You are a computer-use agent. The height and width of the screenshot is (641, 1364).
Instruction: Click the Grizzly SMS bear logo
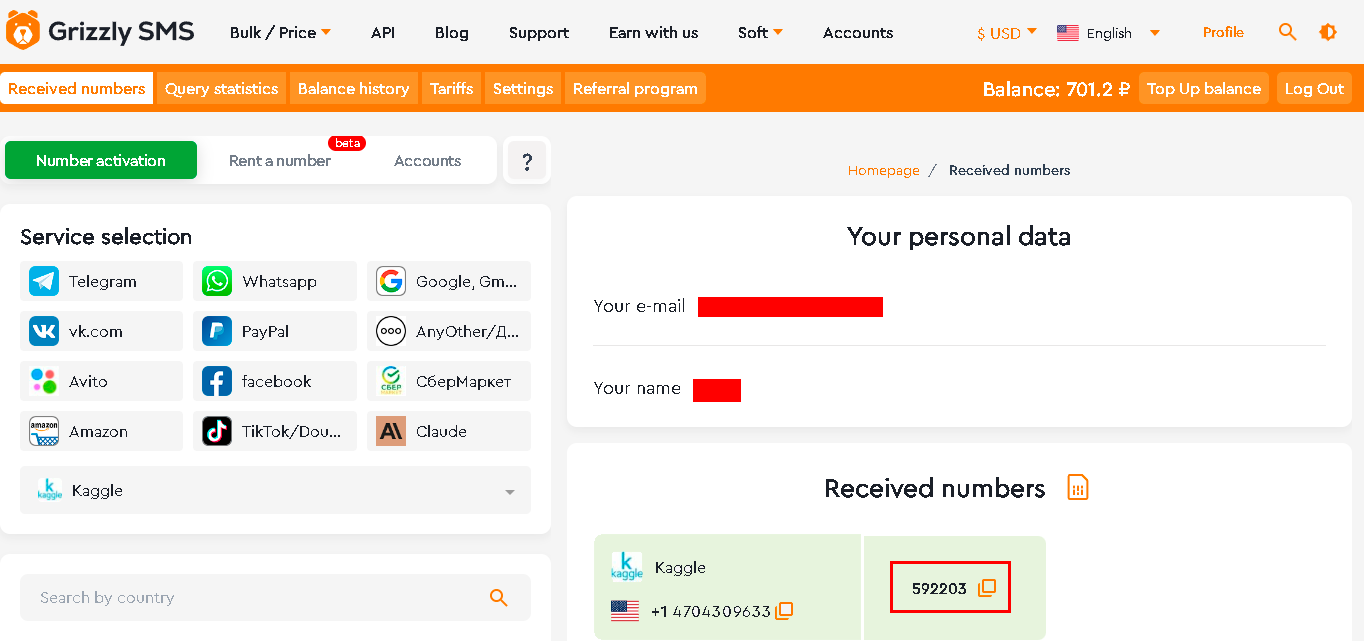23,31
